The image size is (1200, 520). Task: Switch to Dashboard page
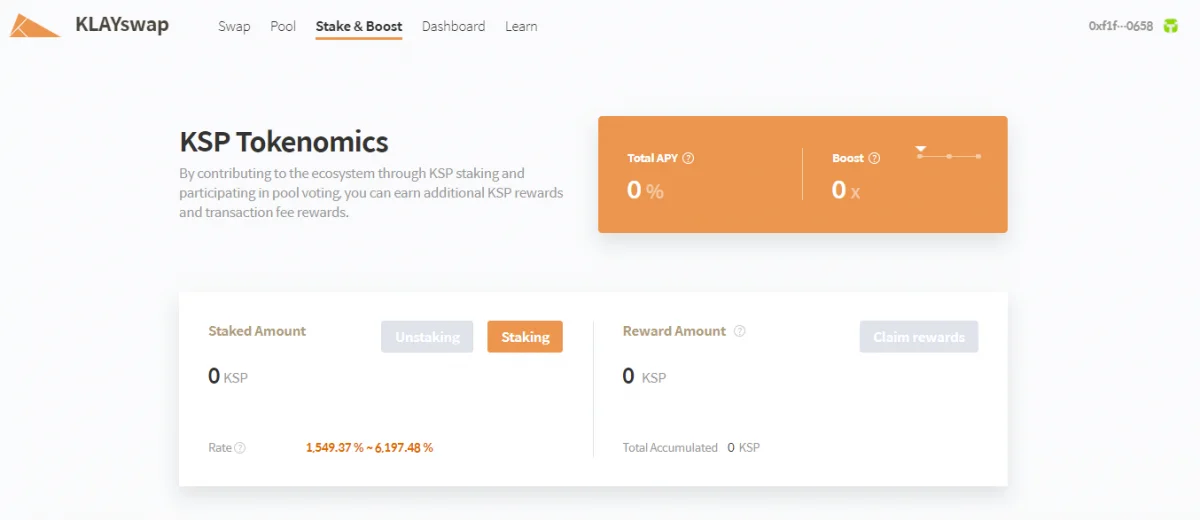click(x=453, y=26)
